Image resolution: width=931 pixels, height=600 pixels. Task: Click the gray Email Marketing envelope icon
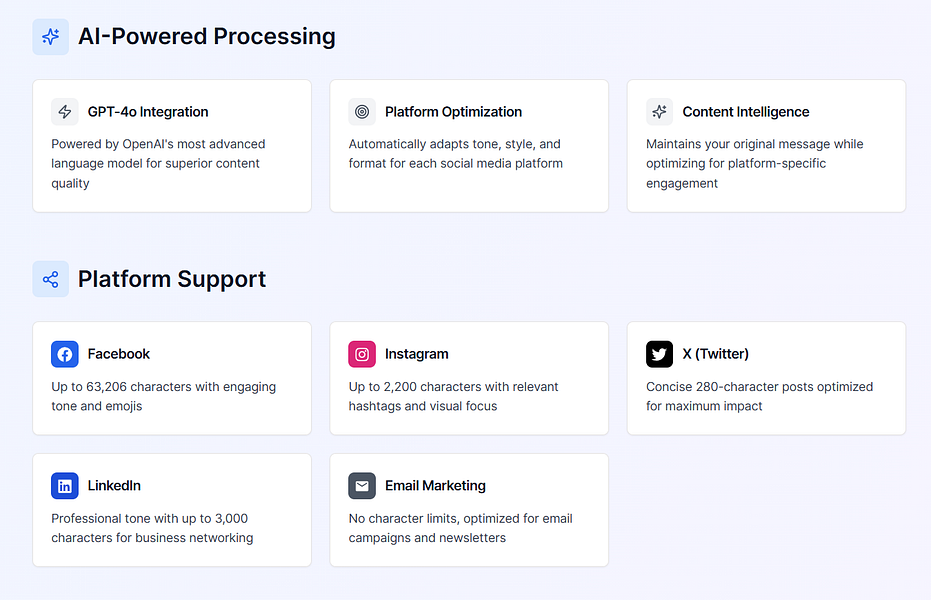362,486
